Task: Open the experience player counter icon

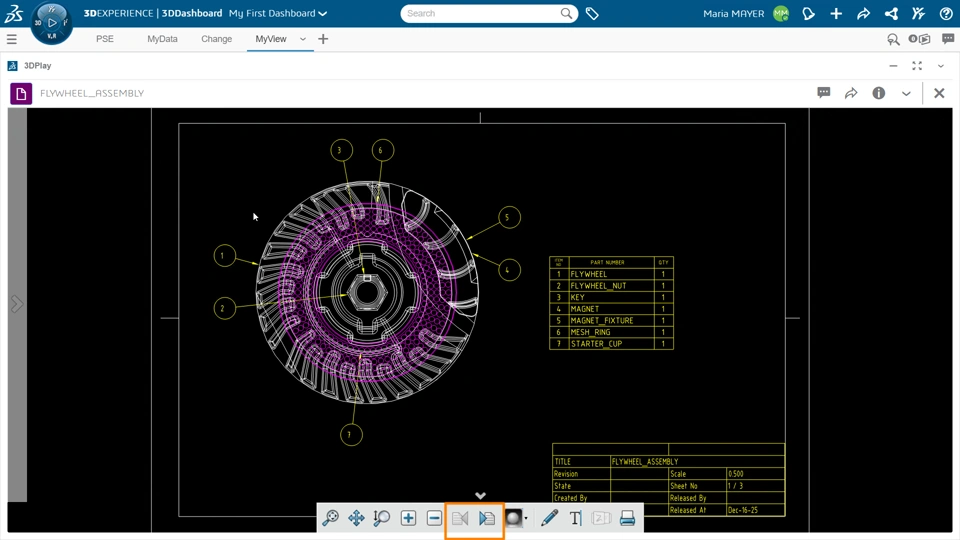Action: point(920,39)
